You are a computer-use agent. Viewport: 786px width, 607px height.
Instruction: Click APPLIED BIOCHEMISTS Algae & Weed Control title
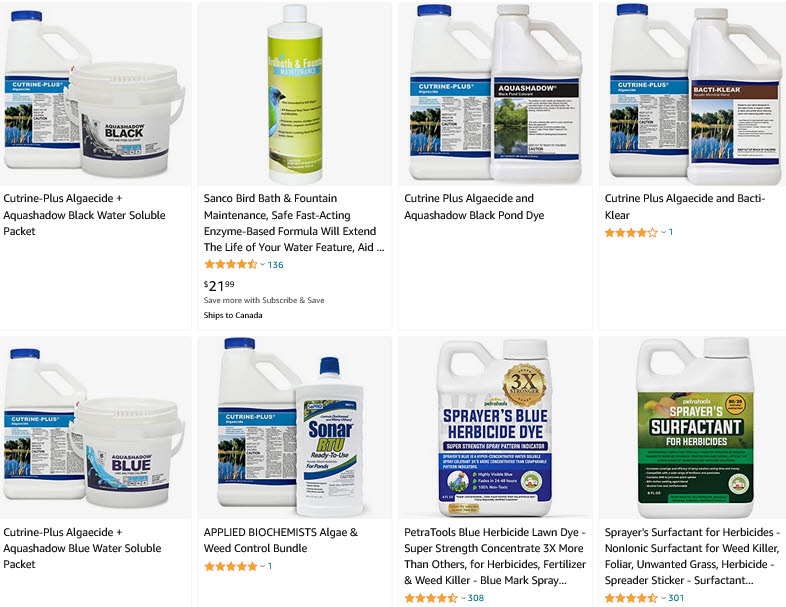pyautogui.click(x=281, y=540)
